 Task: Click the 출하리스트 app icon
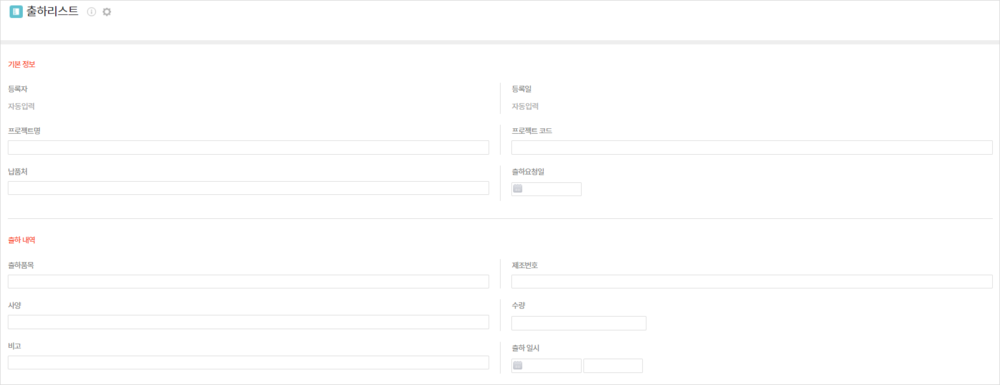[16, 11]
